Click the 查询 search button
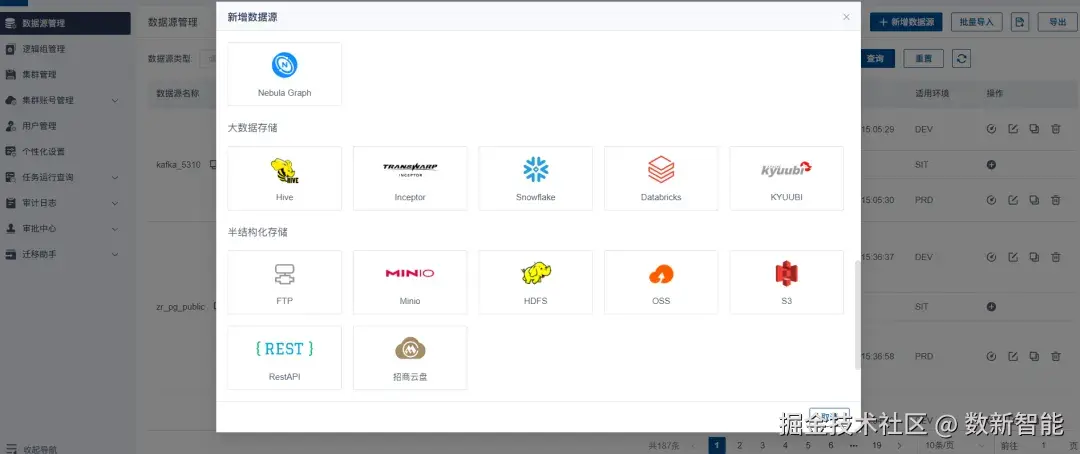The height and width of the screenshot is (454, 1080). (x=875, y=59)
